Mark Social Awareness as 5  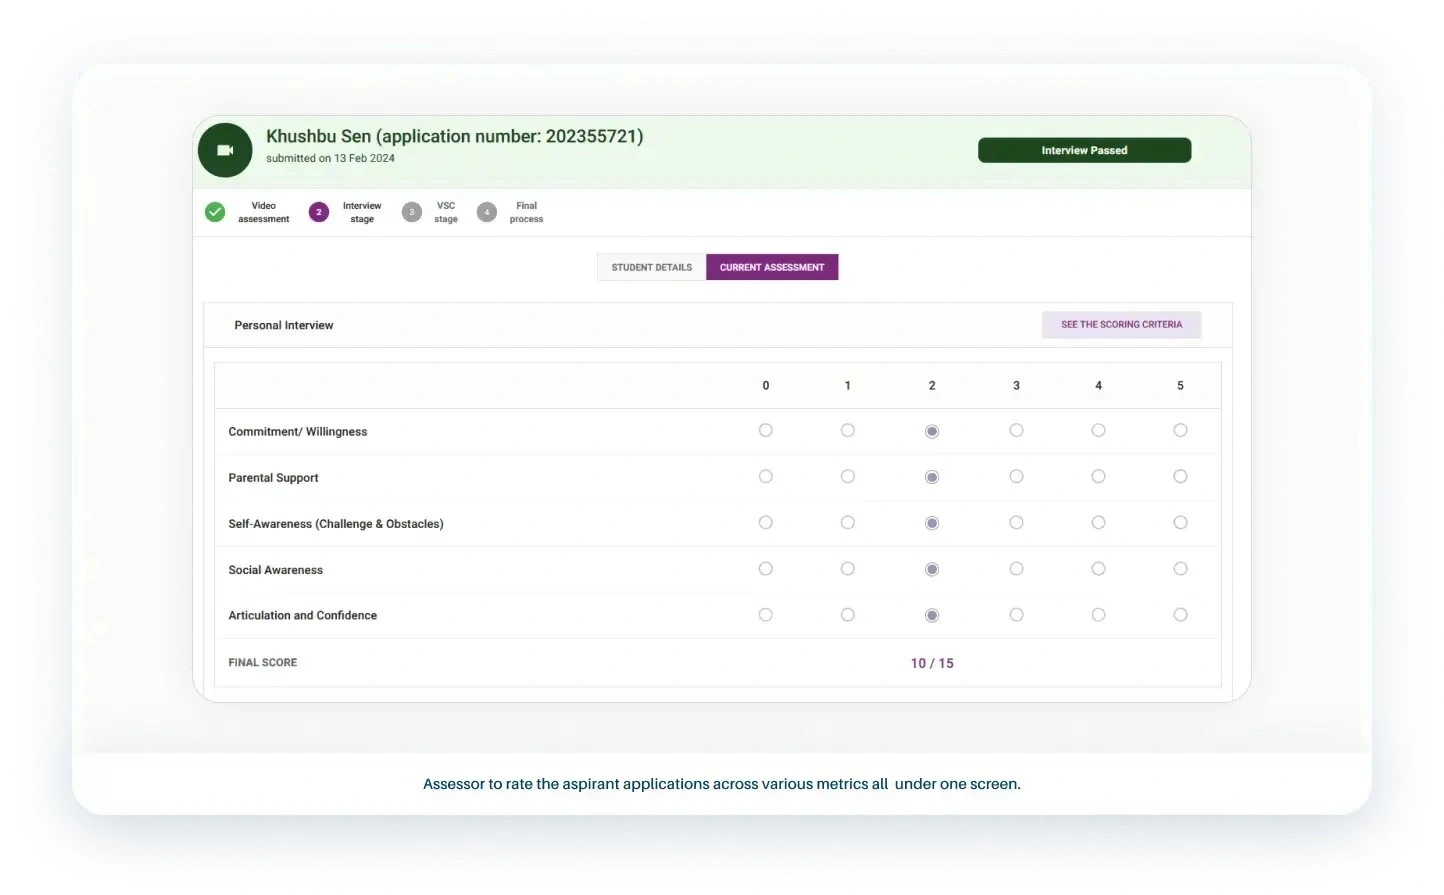coord(1180,569)
